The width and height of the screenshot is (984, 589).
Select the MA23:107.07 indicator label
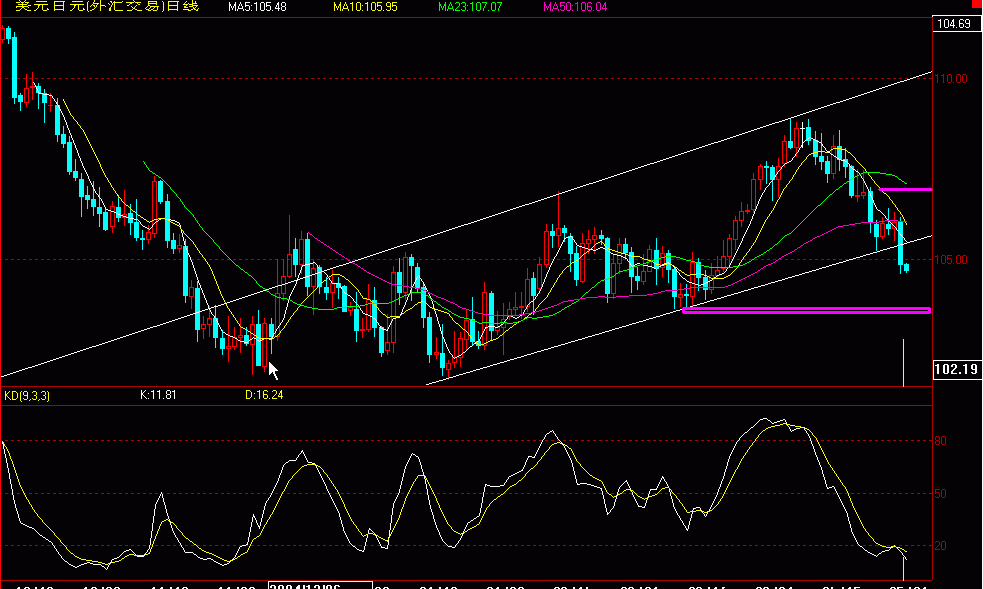pyautogui.click(x=470, y=7)
